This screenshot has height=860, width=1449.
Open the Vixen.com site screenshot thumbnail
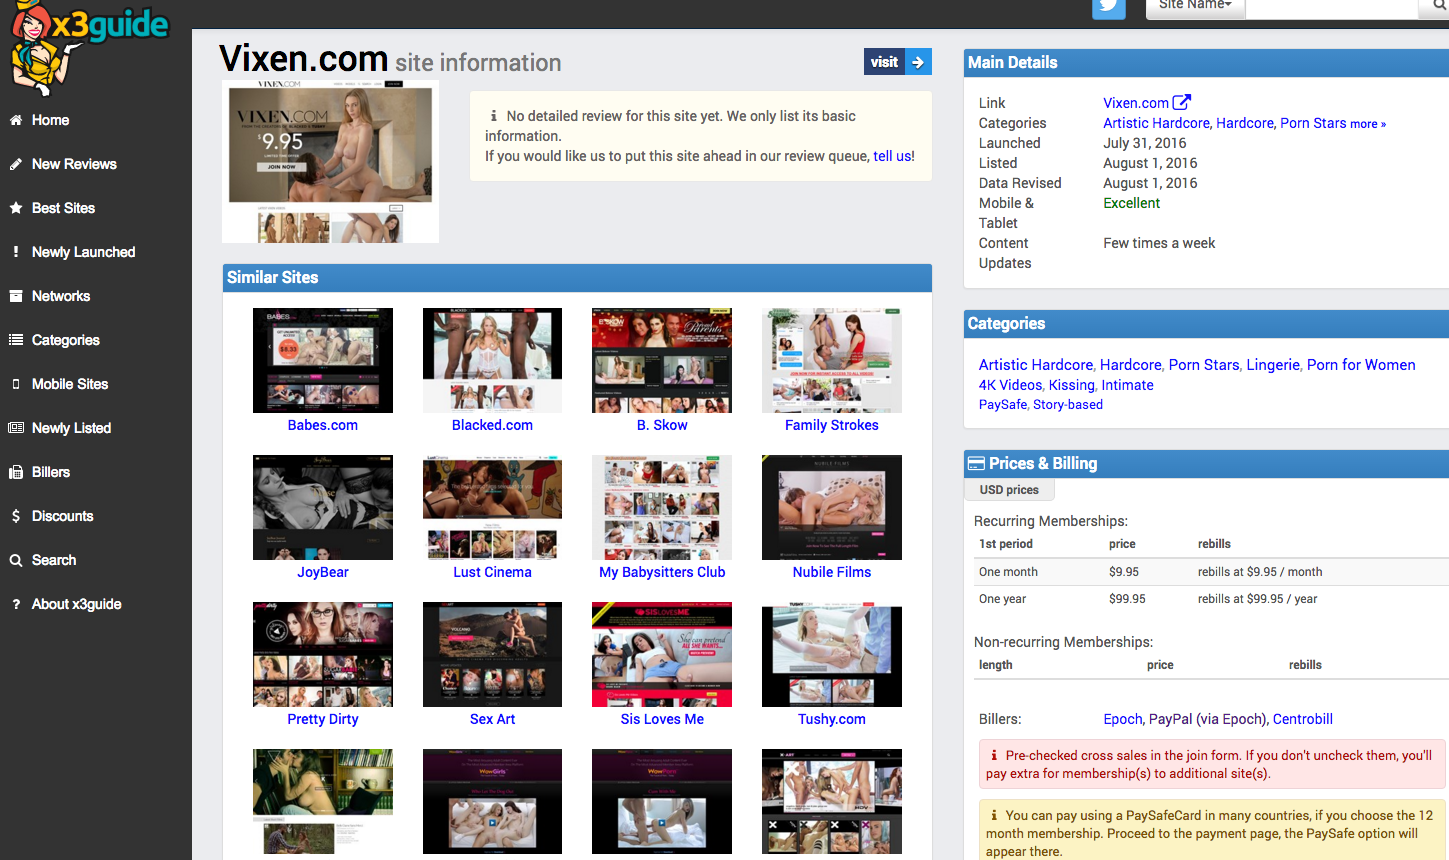point(330,162)
